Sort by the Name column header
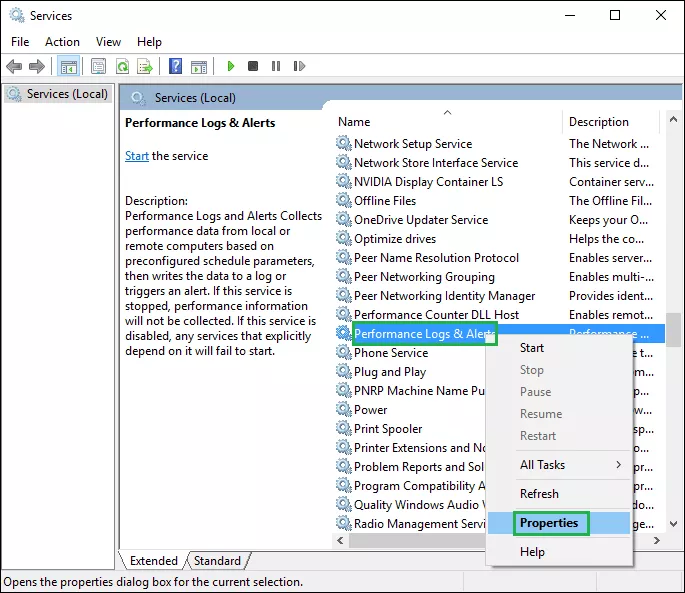The height and width of the screenshot is (593, 685). [448, 121]
